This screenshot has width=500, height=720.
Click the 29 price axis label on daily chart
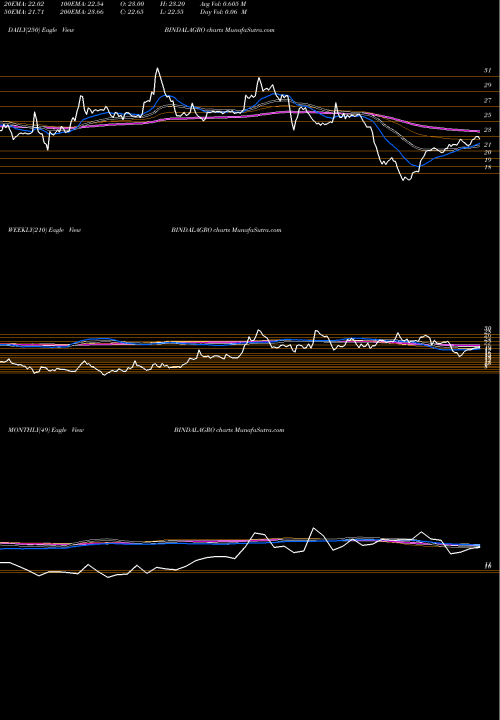coord(487,85)
